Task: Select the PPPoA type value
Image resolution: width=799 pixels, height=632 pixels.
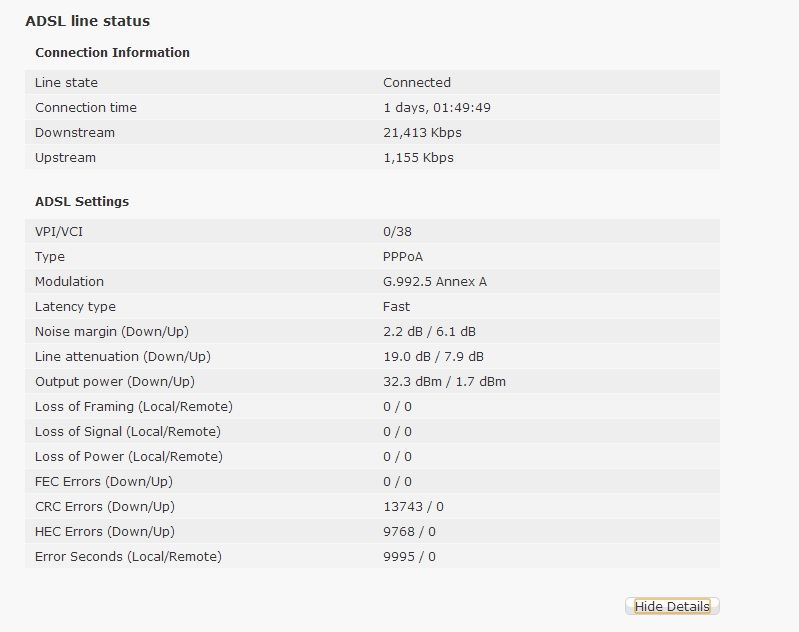Action: 403,256
